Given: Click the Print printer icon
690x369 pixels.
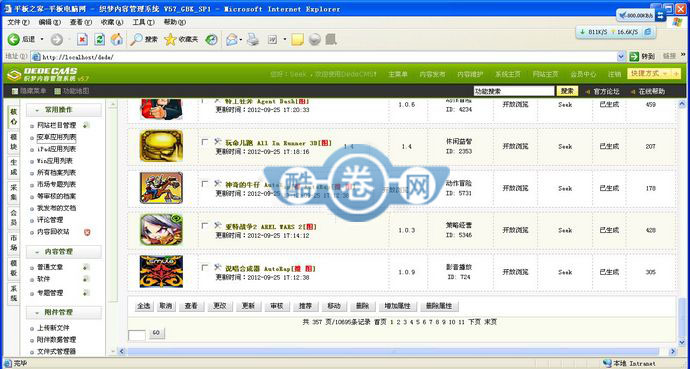Looking at the screenshot, I should click(x=253, y=40).
